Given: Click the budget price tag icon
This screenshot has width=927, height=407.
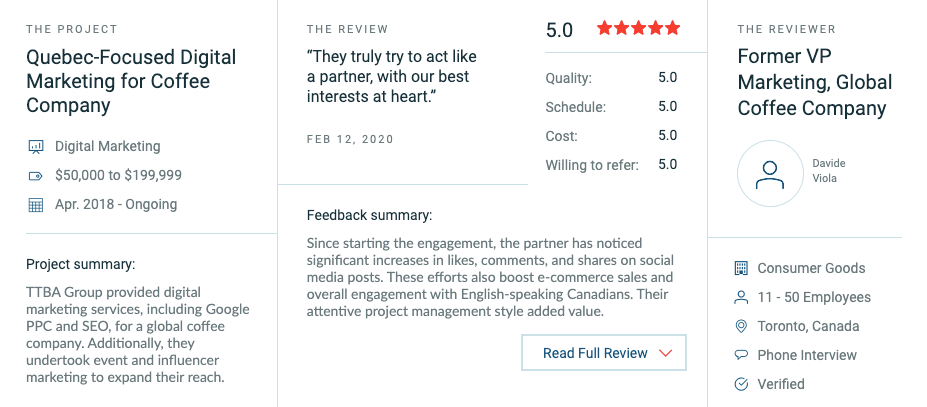Looking at the screenshot, I should 36,176.
